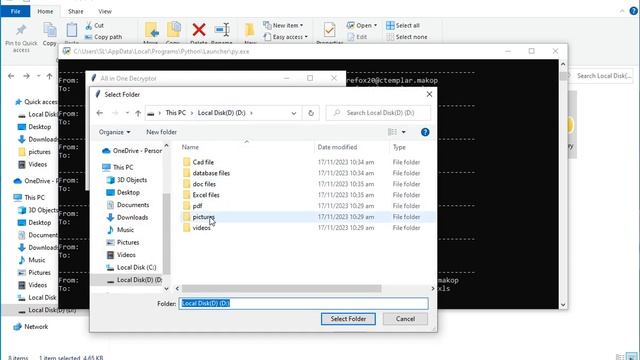Open the Open dropdown in ribbon
Viewport: 640px width, 360px height.
click(362, 25)
